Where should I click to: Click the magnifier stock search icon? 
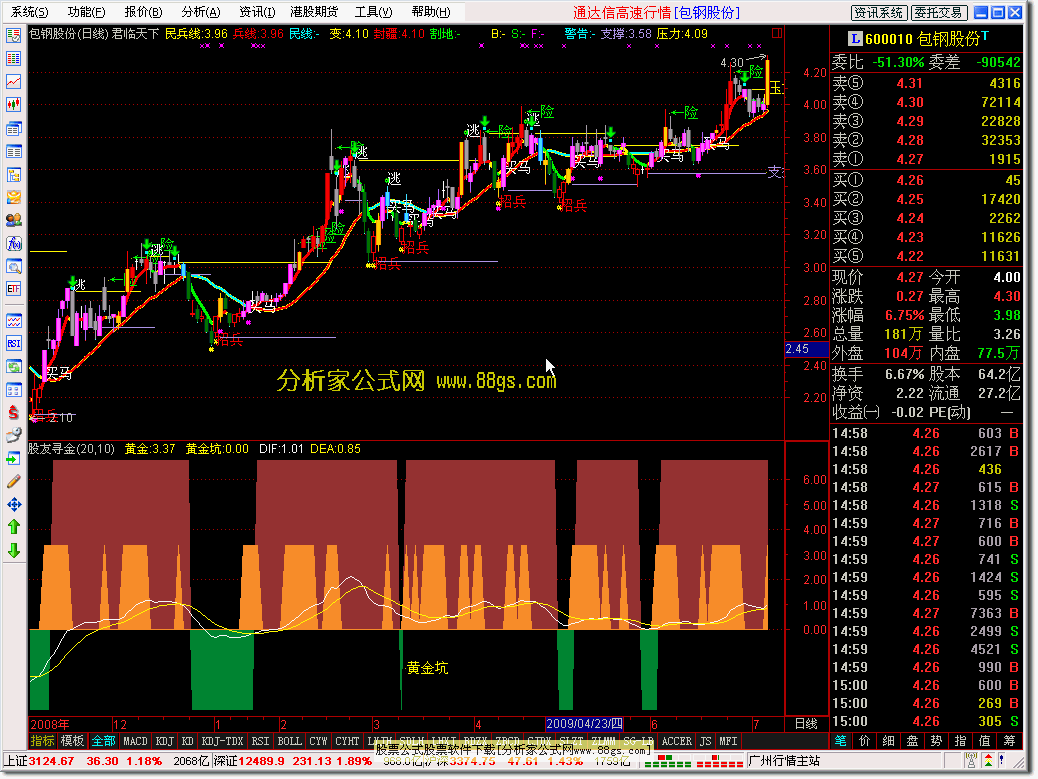tap(13, 267)
